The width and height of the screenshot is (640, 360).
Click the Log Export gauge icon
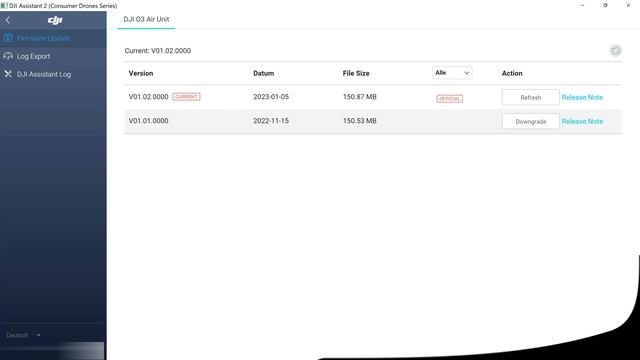tap(8, 56)
